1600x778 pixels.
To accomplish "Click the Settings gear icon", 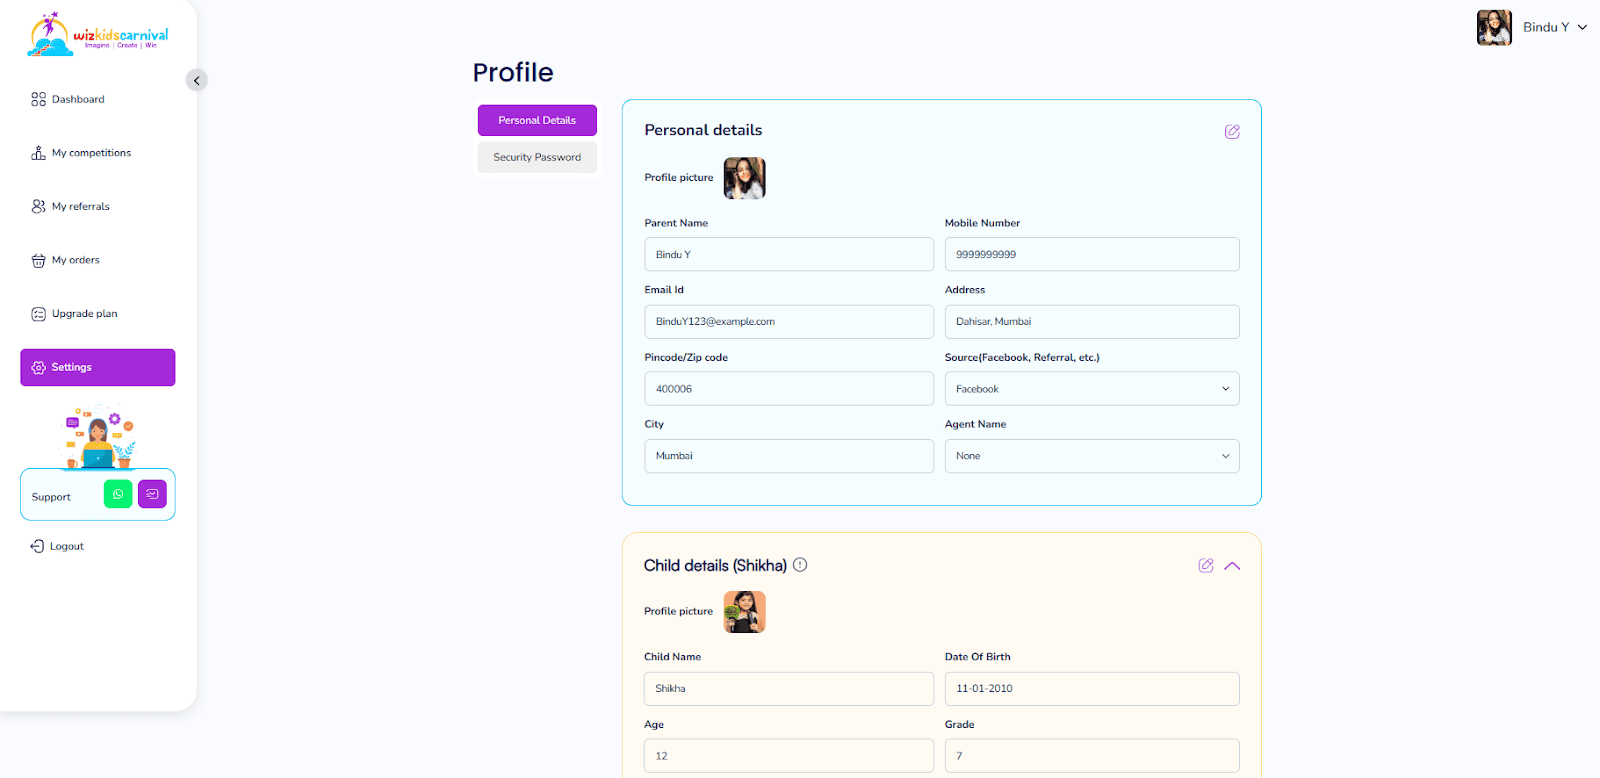I will point(38,367).
